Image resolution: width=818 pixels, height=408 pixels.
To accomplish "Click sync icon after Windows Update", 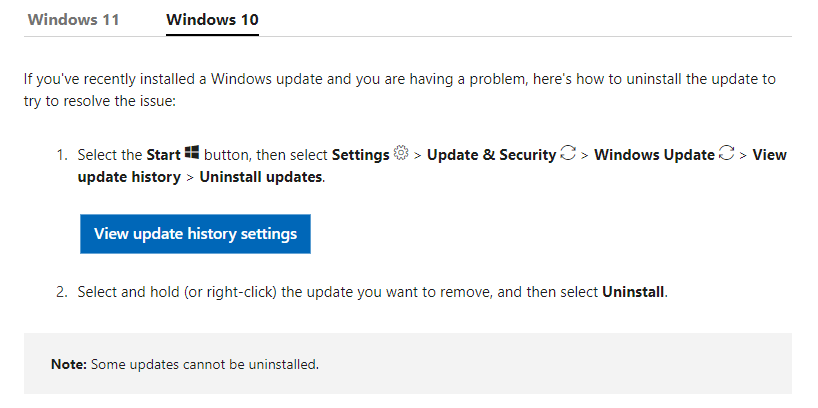I will pyautogui.click(x=726, y=153).
